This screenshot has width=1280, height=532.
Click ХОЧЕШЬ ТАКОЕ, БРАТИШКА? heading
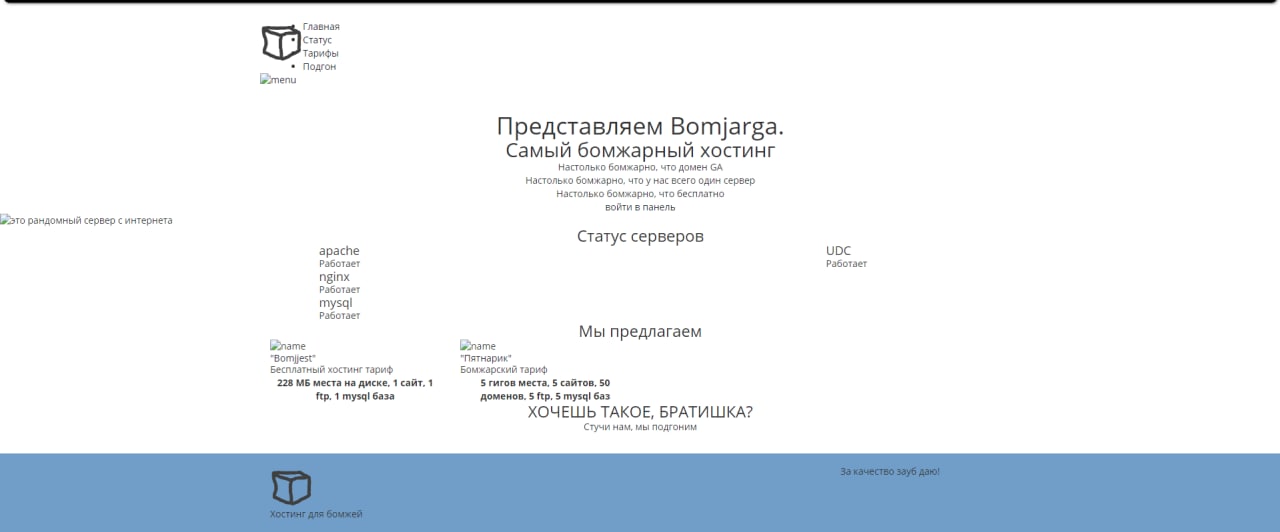click(640, 412)
